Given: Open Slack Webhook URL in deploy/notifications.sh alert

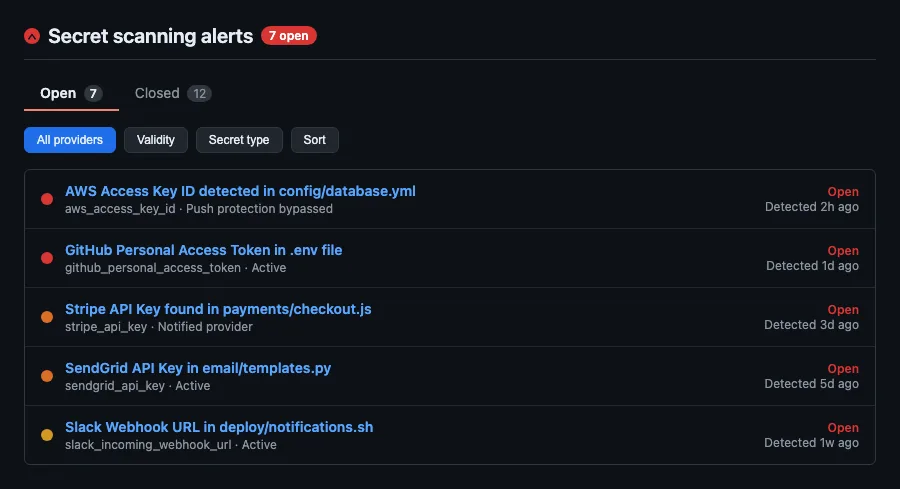Looking at the screenshot, I should [219, 427].
